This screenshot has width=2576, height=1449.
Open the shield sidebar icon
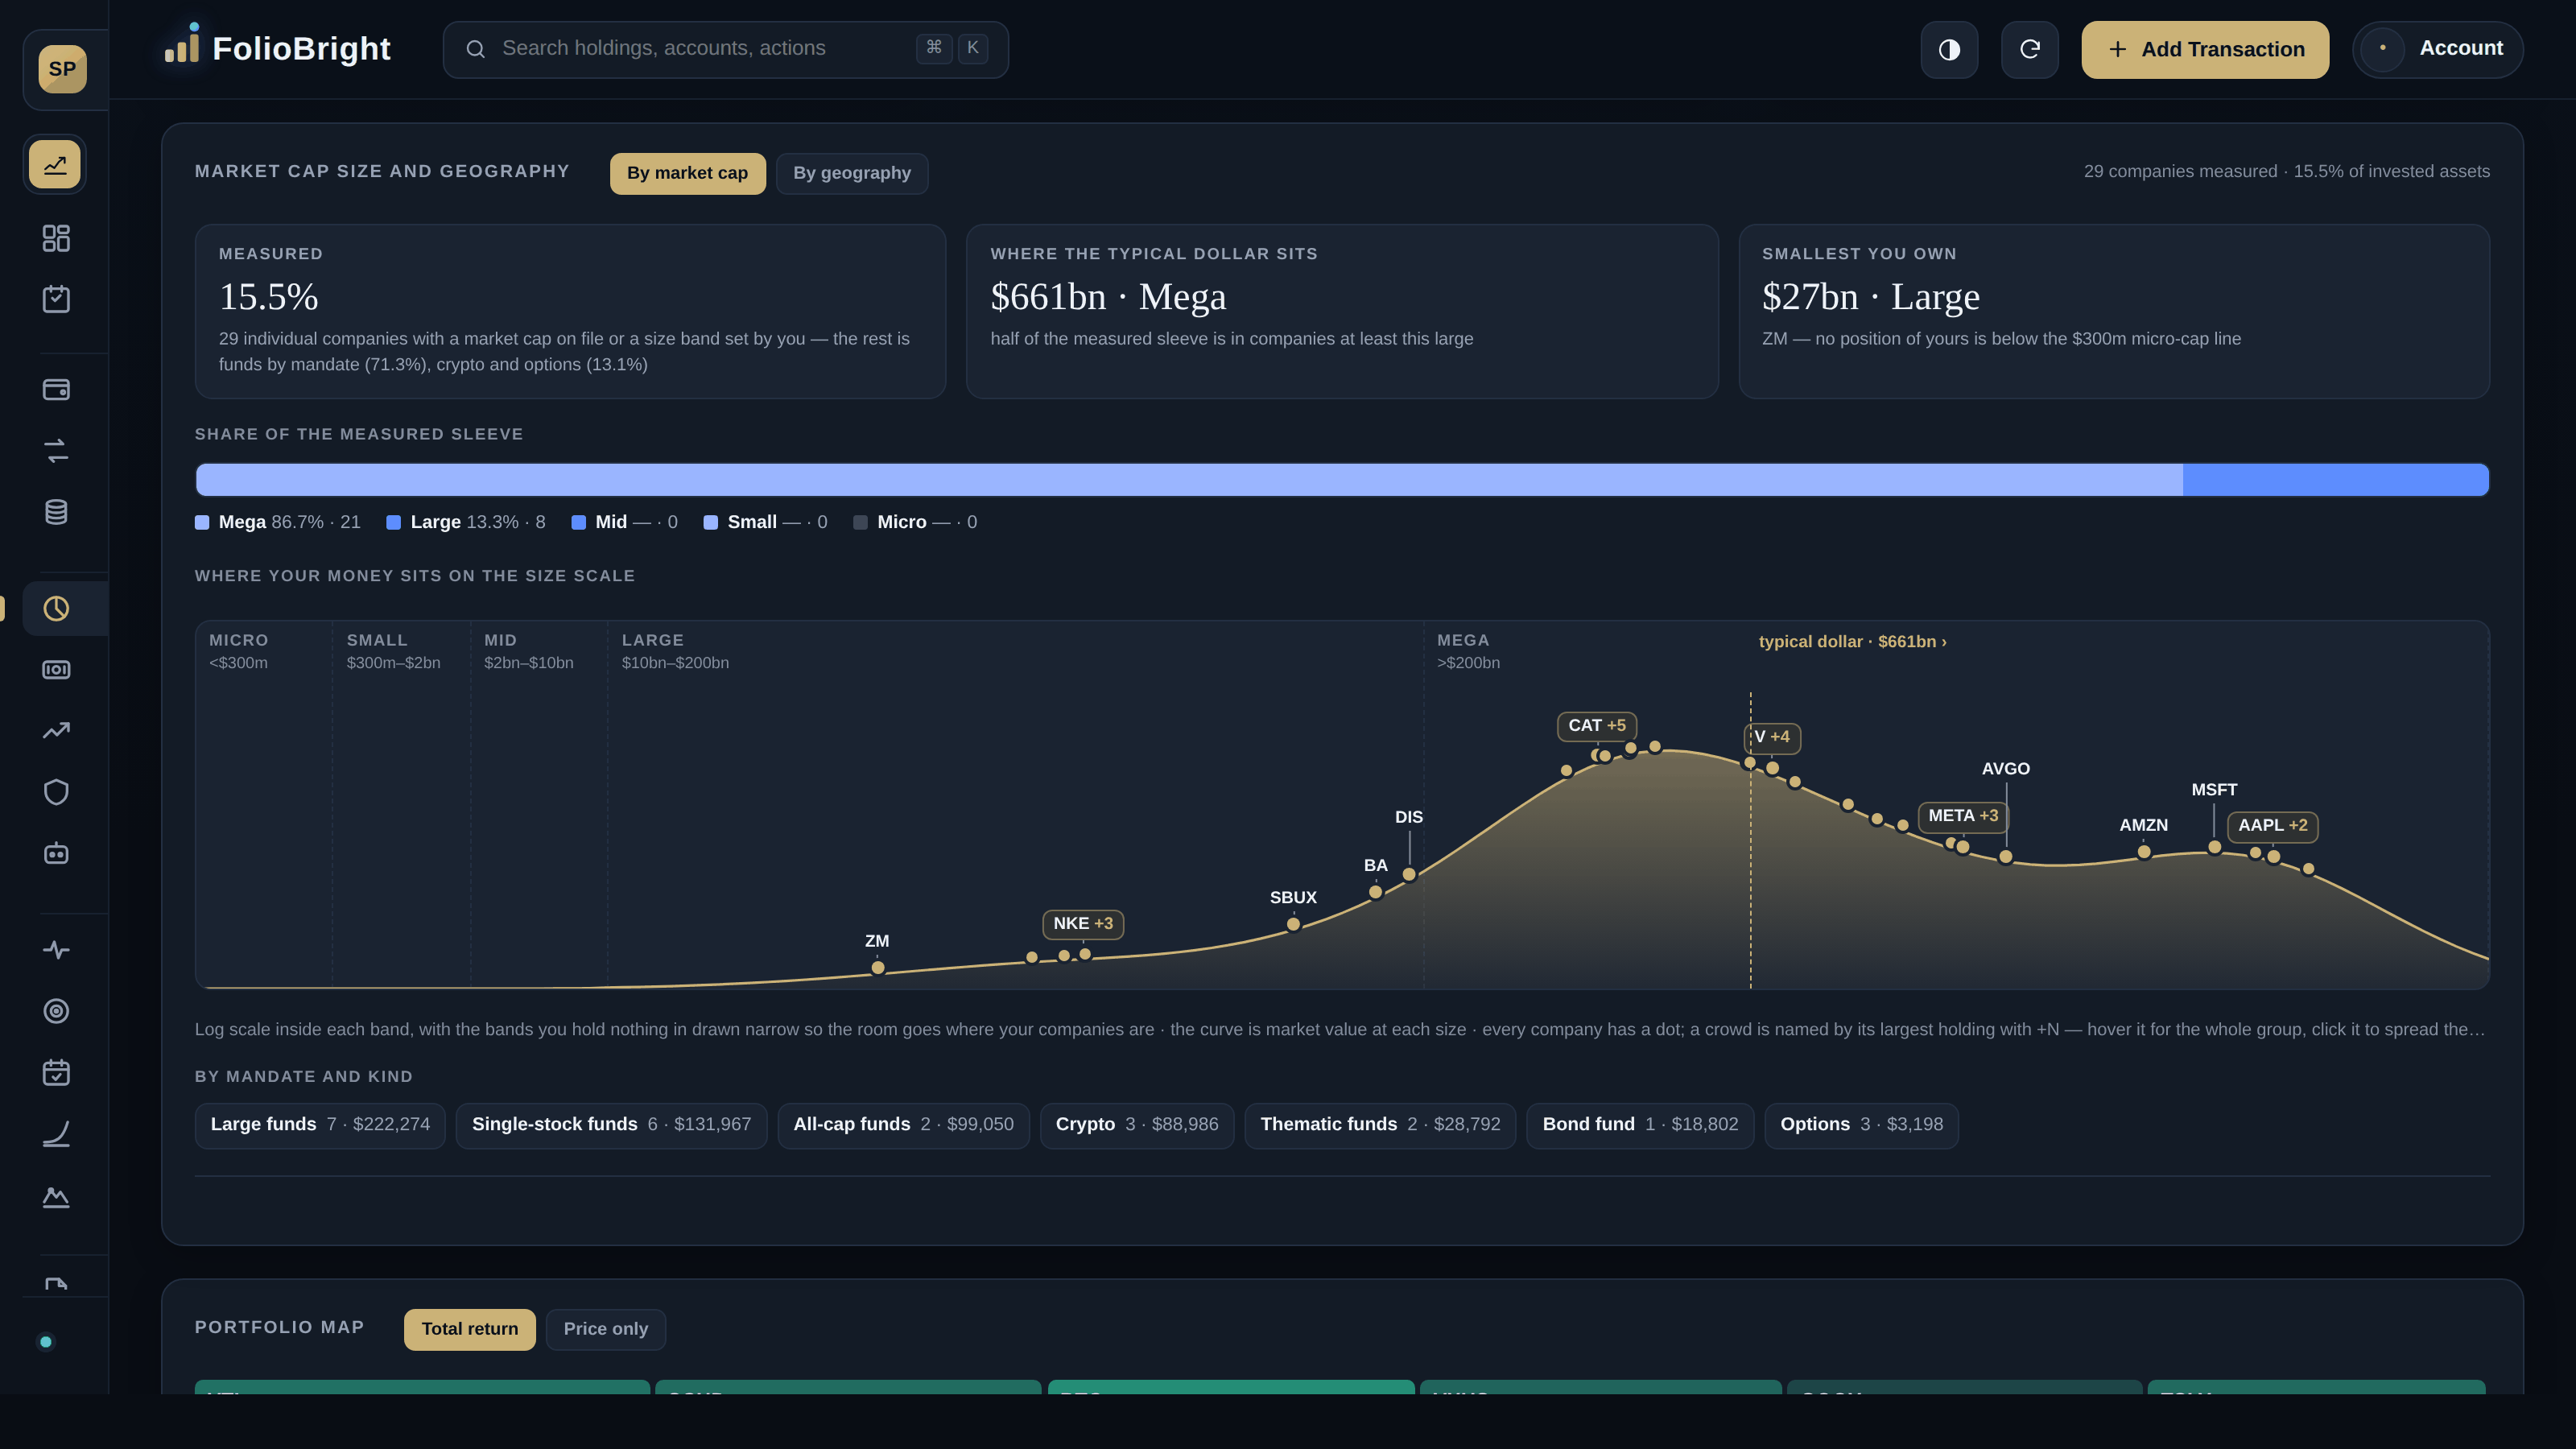coord(56,792)
